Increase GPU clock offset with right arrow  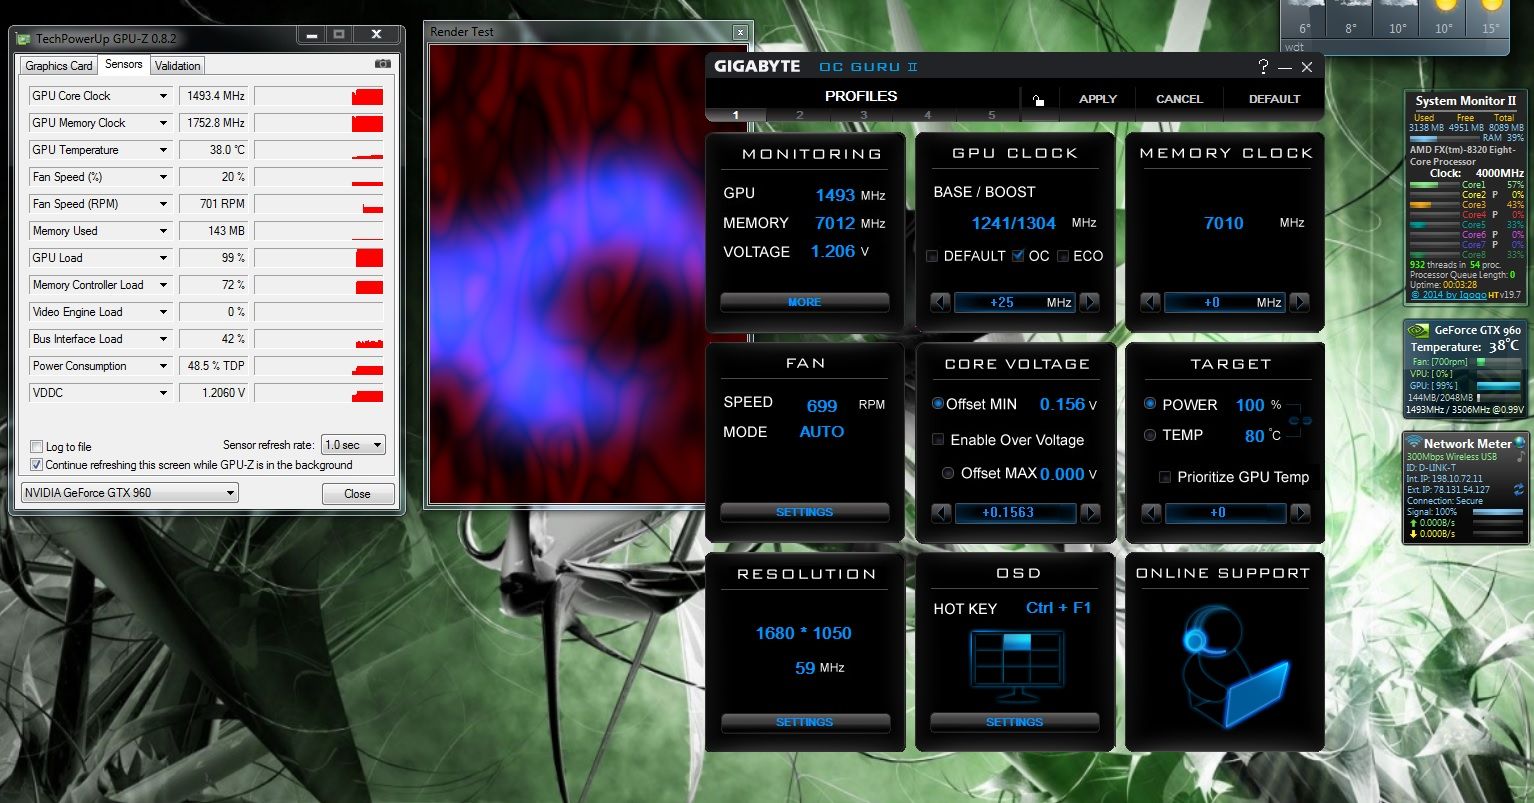[x=1090, y=302]
